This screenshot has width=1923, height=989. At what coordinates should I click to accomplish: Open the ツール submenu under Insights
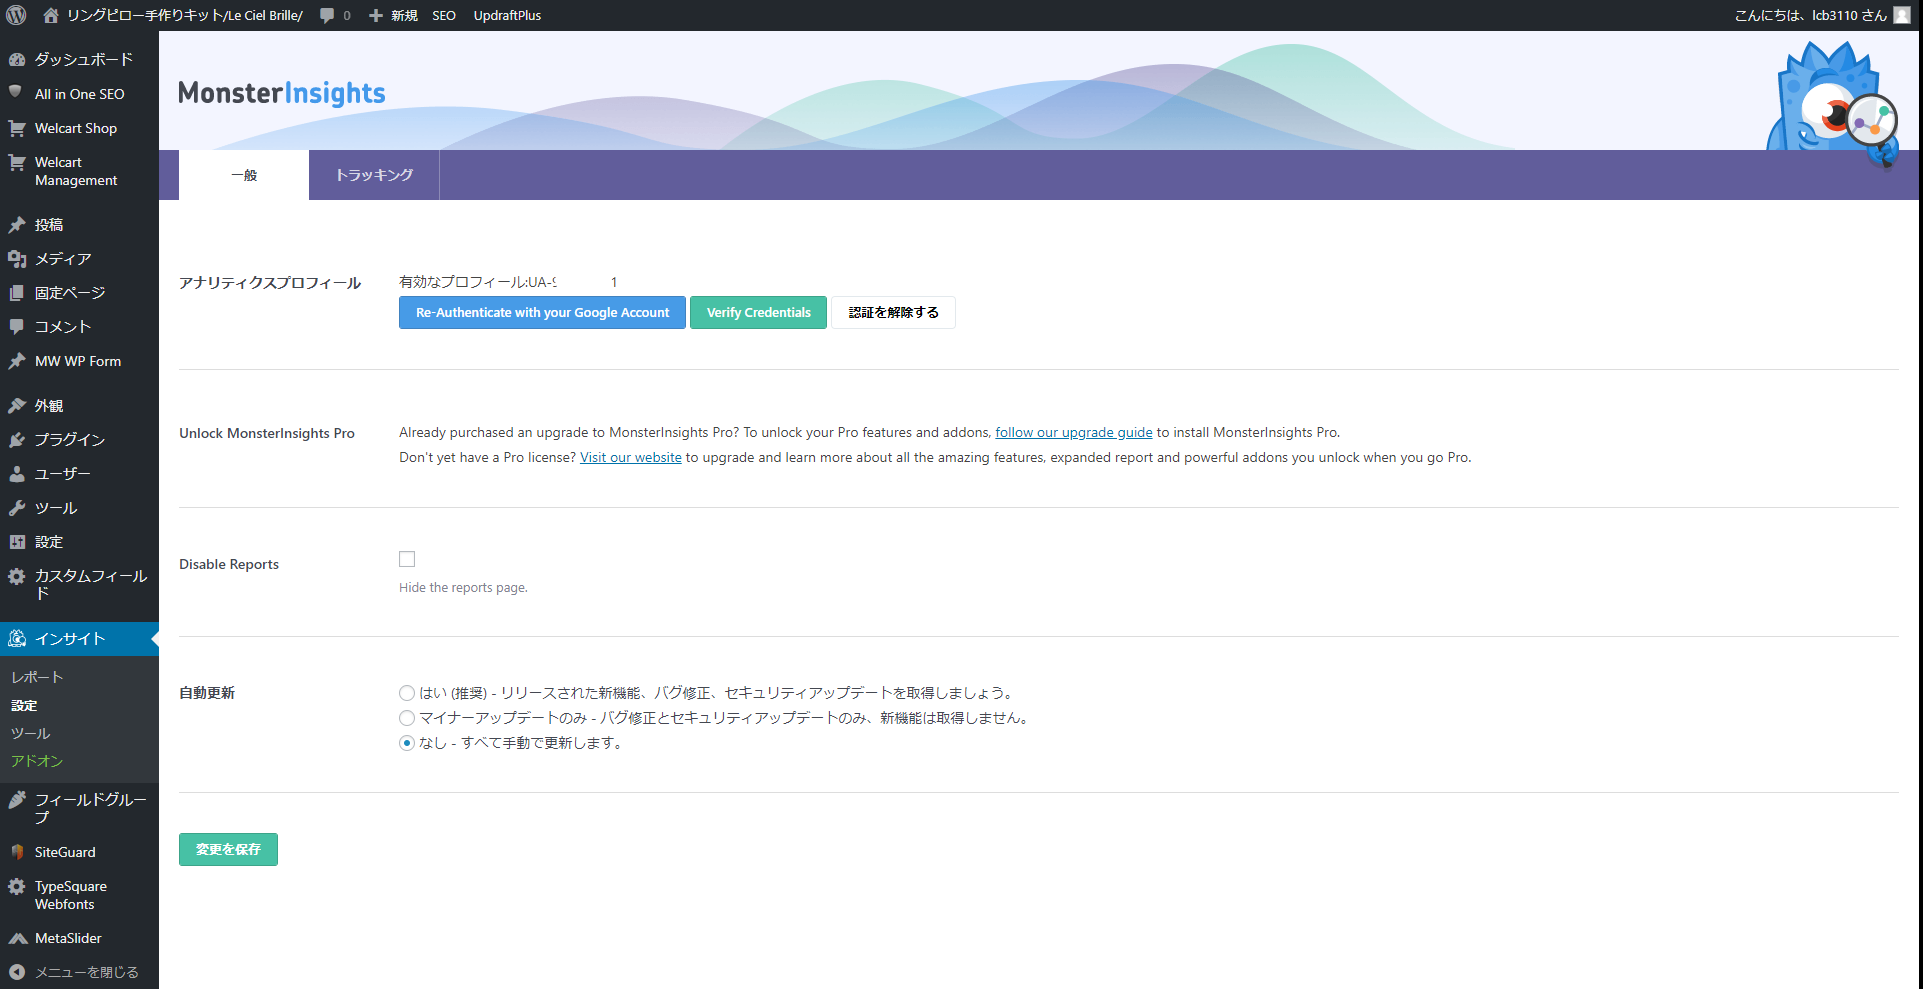(x=30, y=733)
